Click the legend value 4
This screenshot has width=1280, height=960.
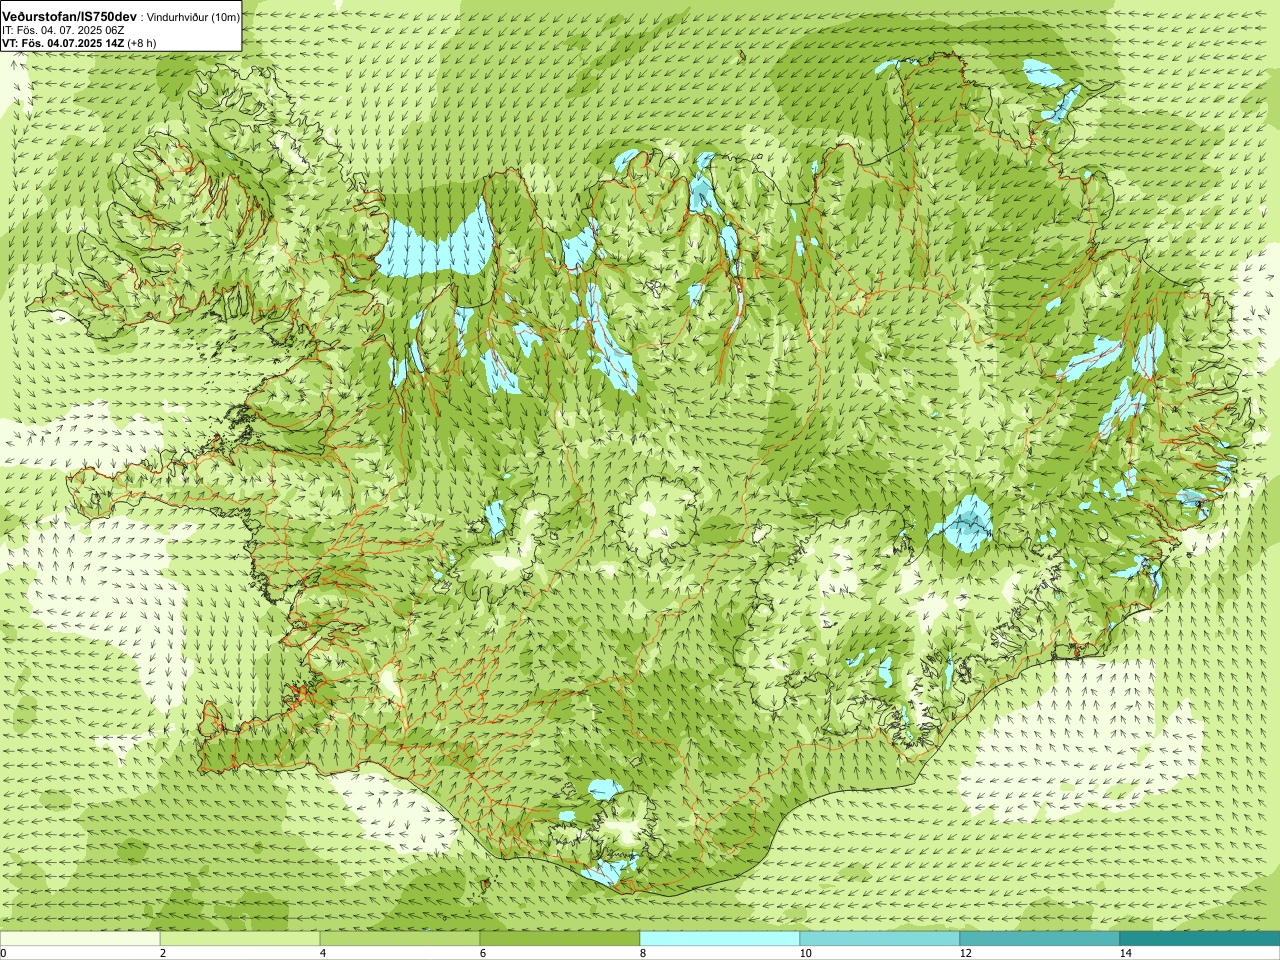(x=323, y=953)
